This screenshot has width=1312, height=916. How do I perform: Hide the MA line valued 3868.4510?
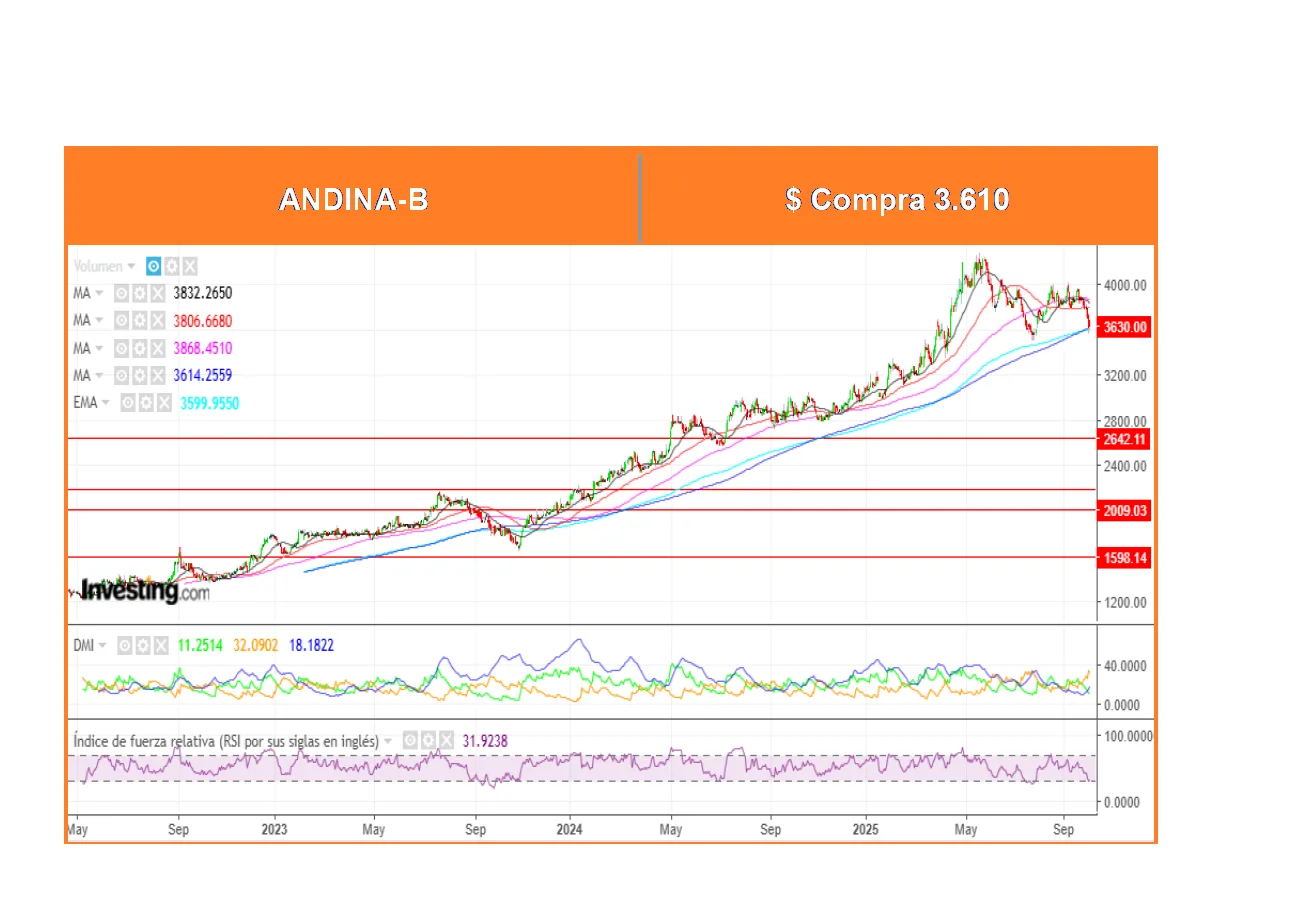pos(121,348)
